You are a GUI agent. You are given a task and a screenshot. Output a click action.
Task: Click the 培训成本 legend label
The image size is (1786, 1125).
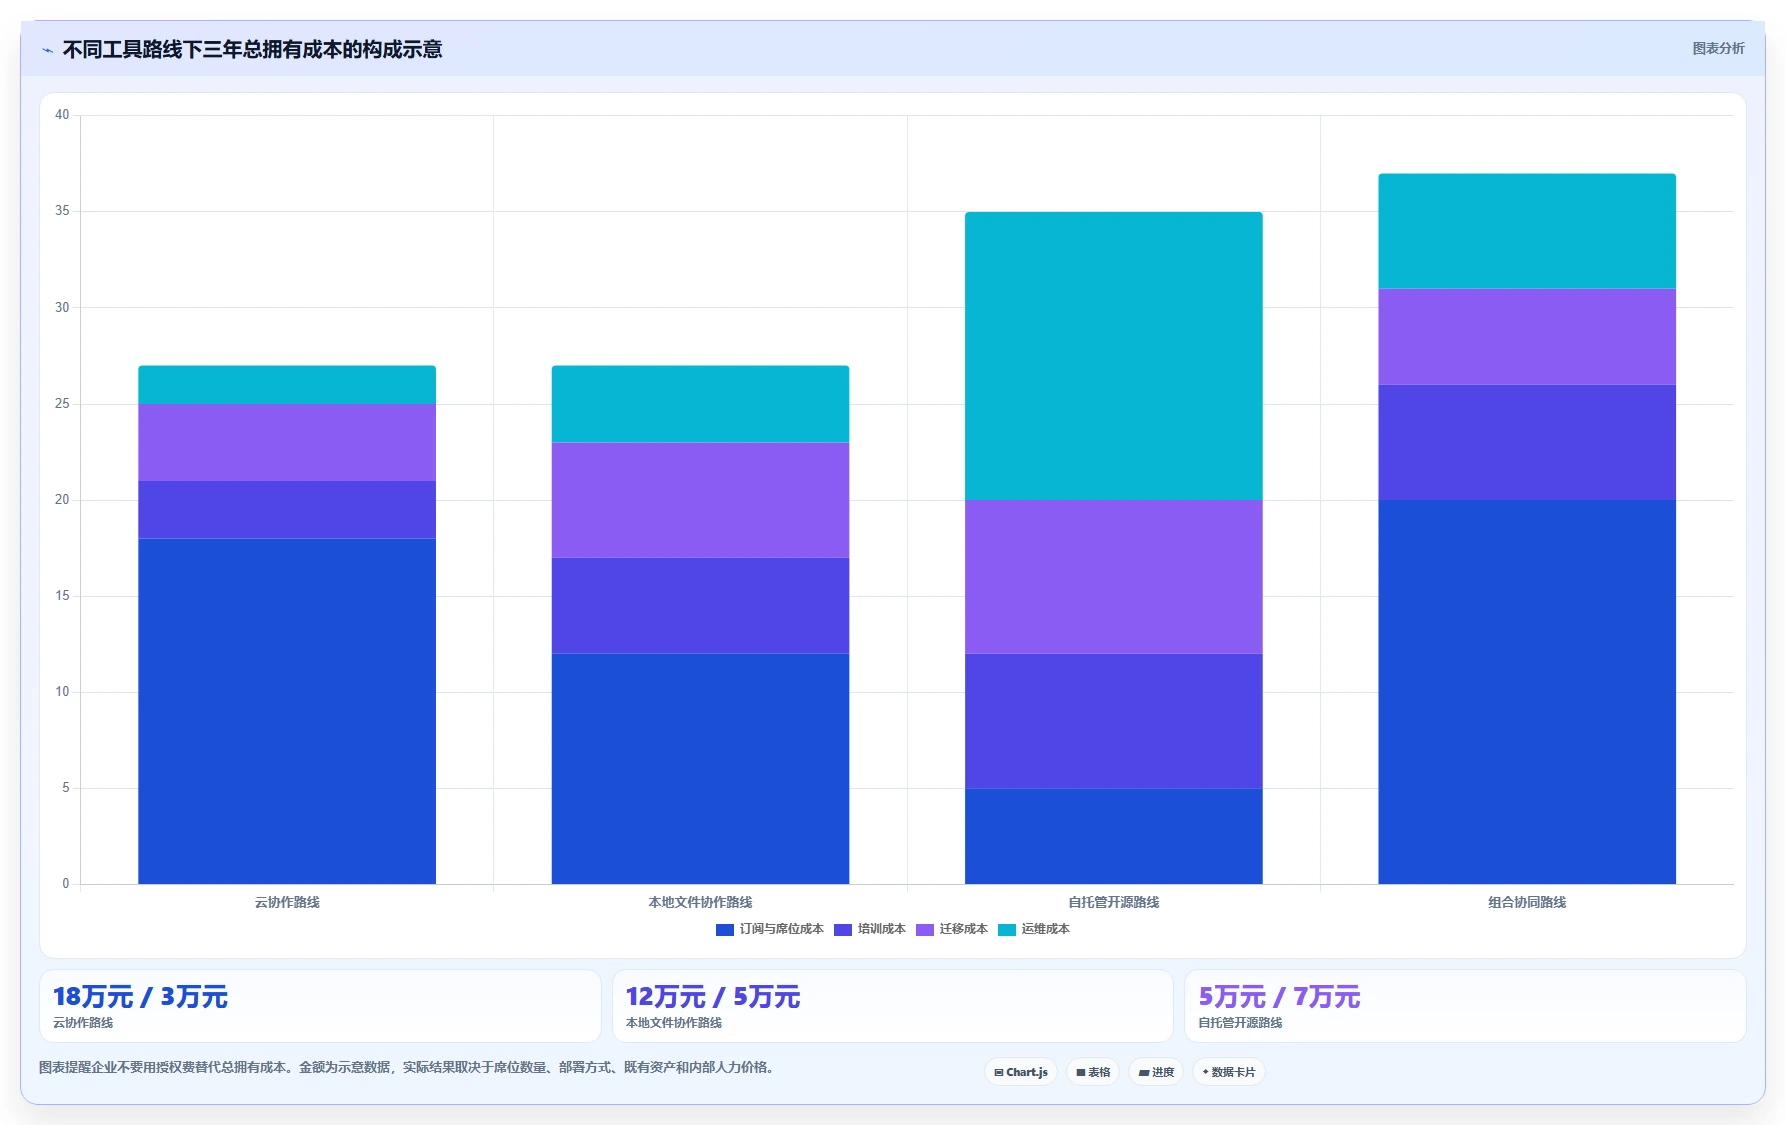[882, 929]
